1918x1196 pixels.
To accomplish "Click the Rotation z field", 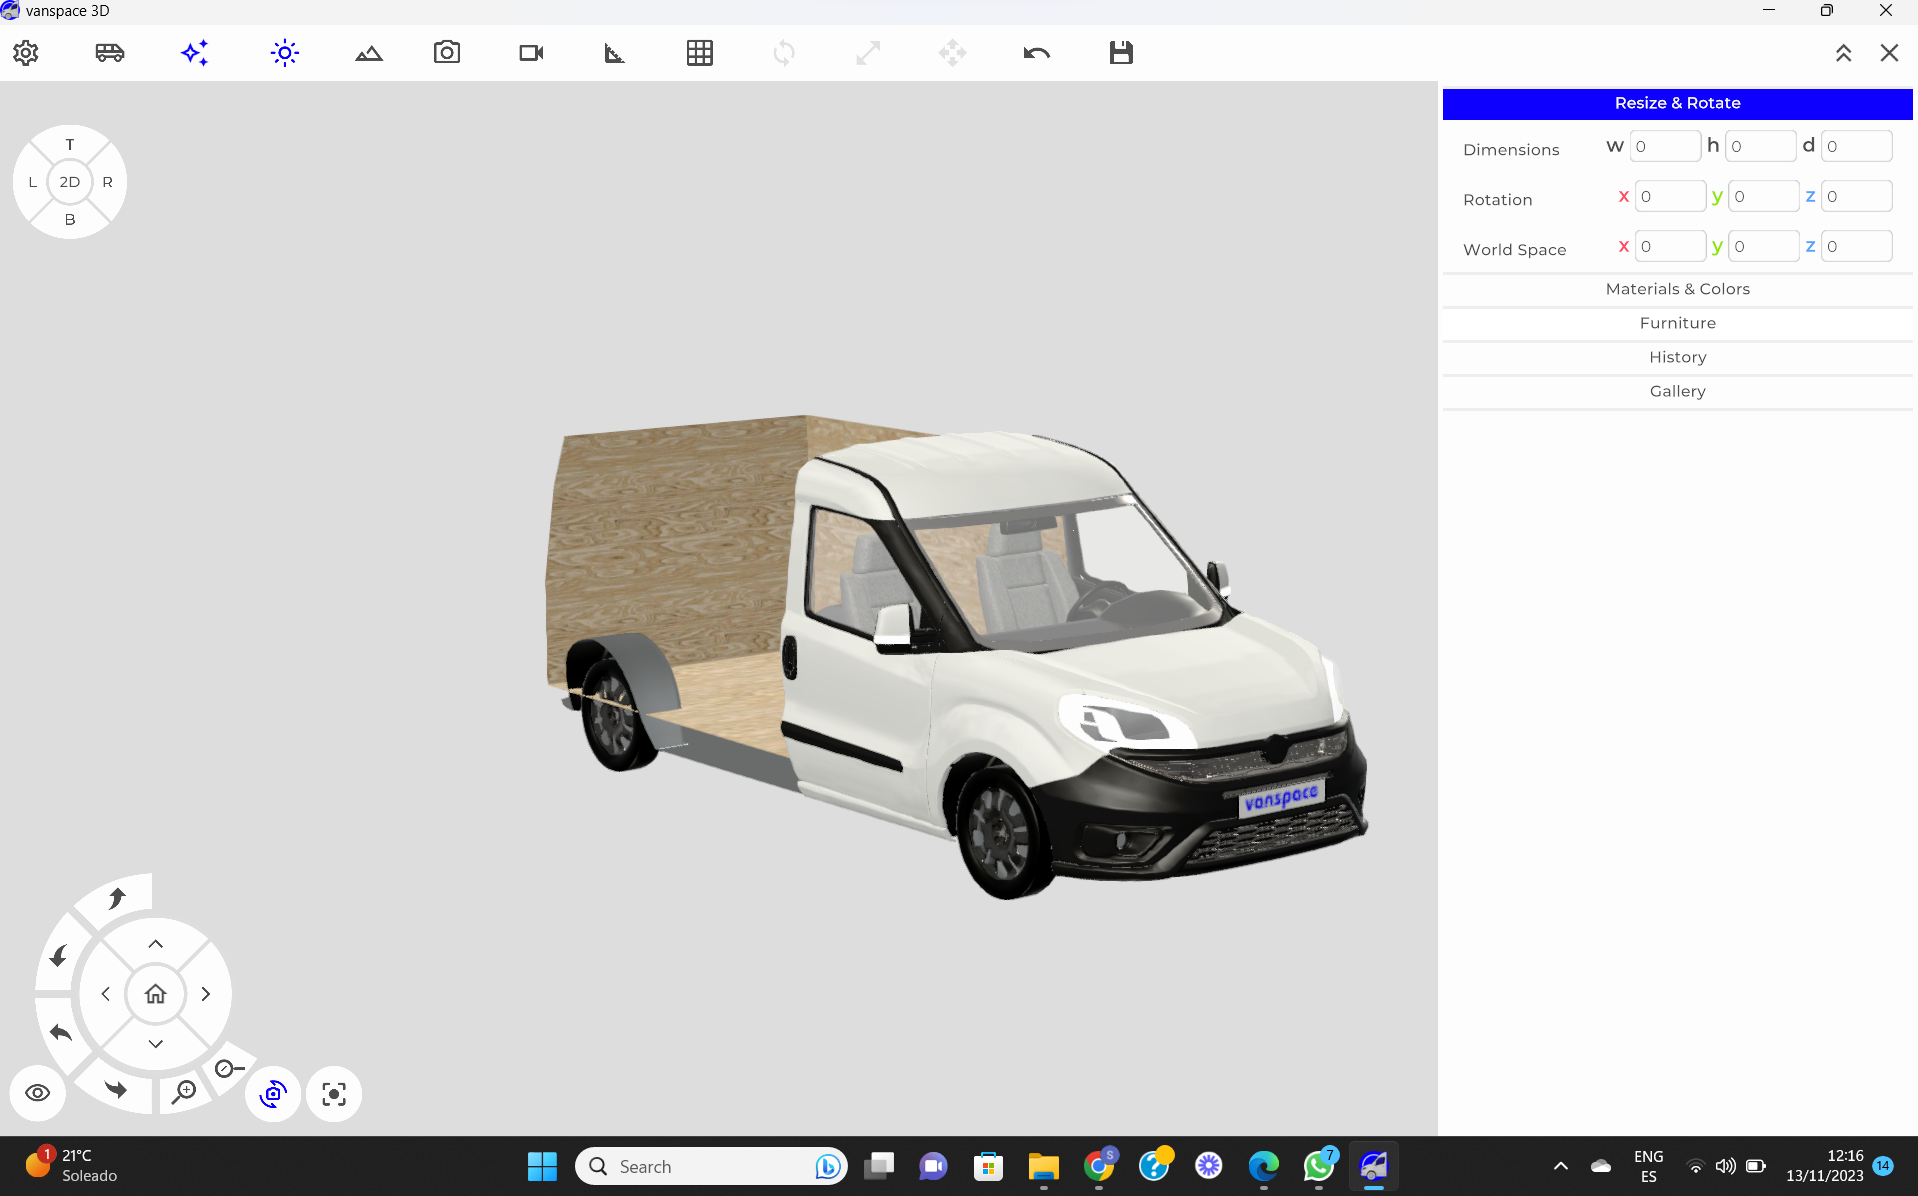I will point(1856,196).
